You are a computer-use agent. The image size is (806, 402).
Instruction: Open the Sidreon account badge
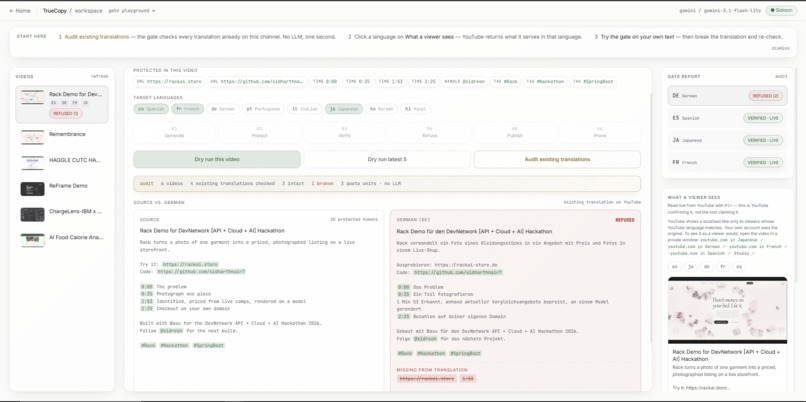click(781, 10)
